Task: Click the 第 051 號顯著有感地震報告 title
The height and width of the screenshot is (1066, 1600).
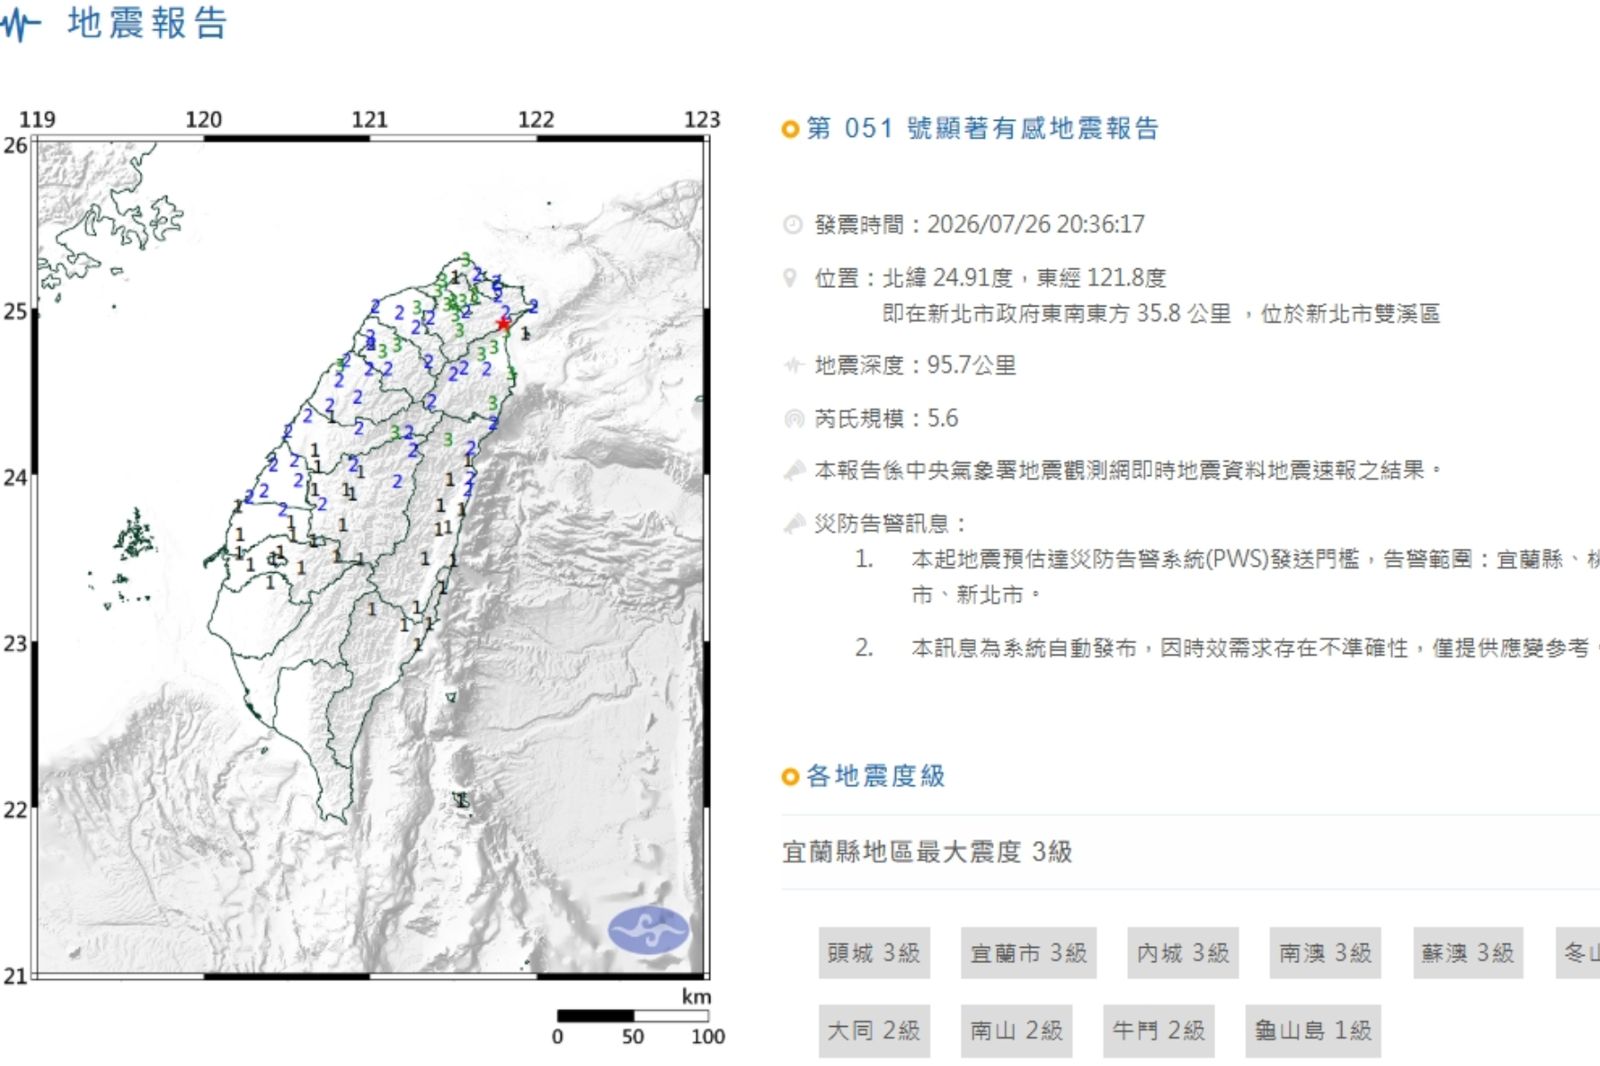Action: [982, 129]
